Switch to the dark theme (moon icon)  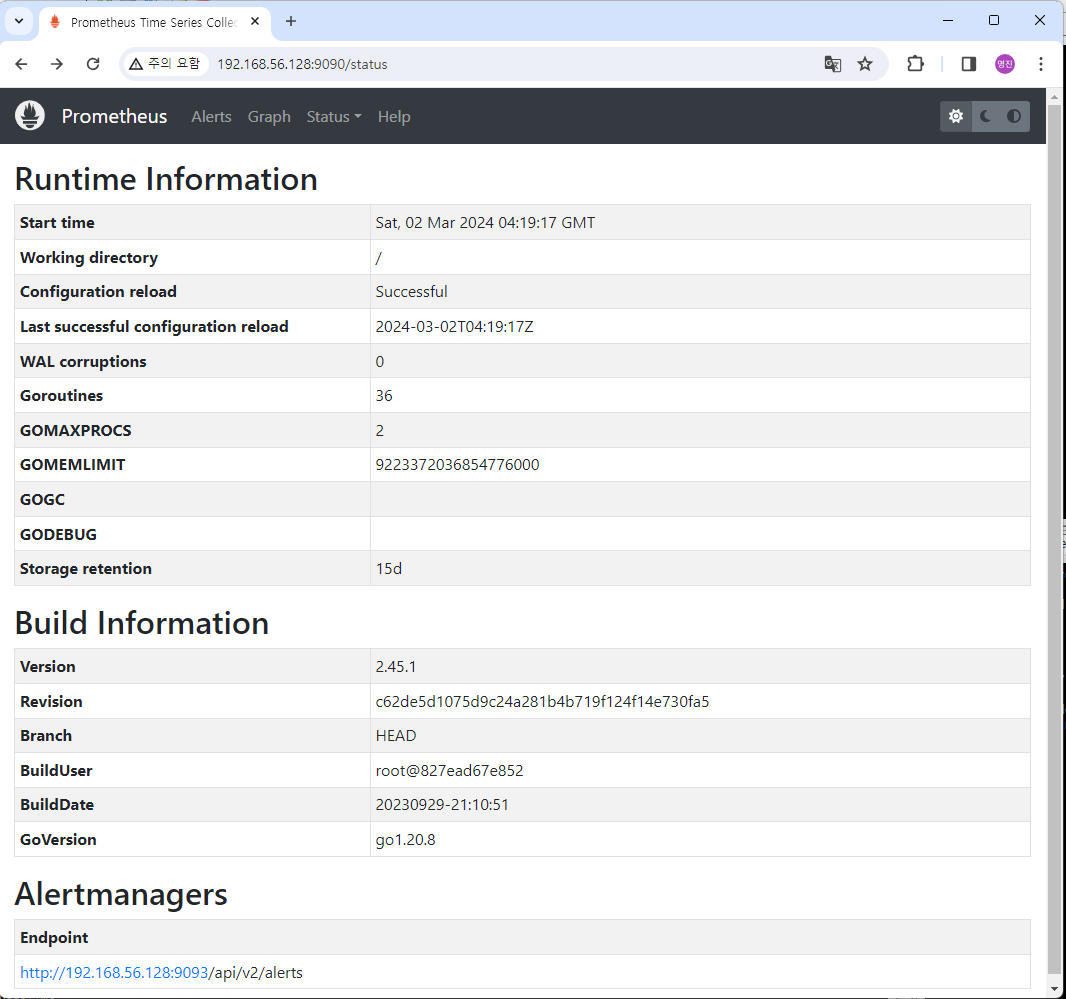(x=986, y=116)
